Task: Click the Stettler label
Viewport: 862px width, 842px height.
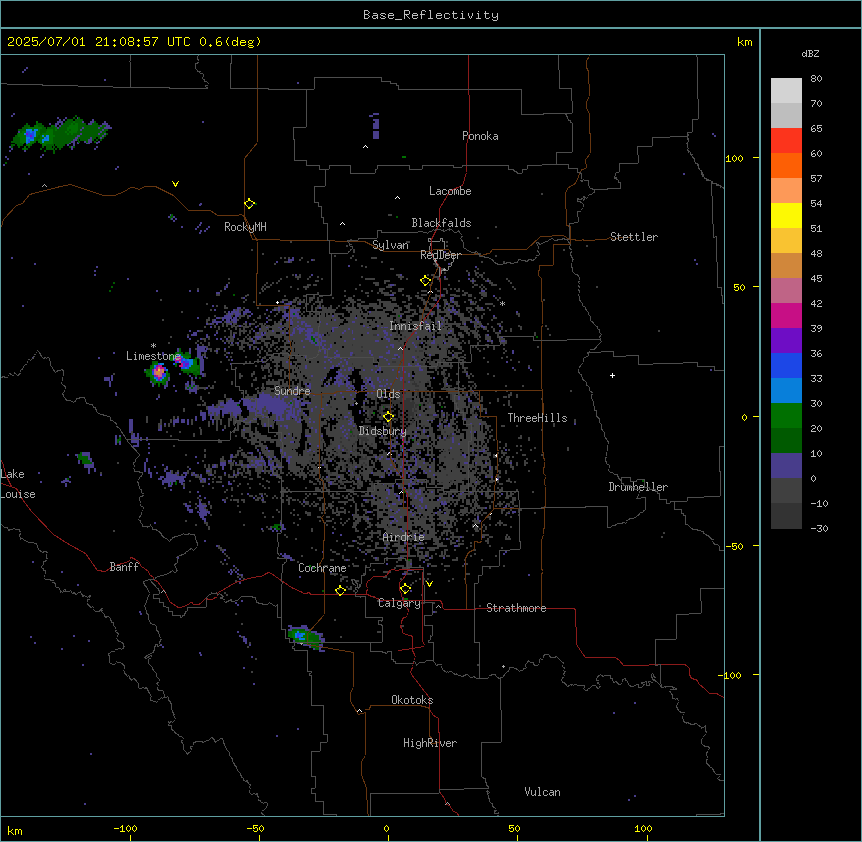Action: coord(634,237)
